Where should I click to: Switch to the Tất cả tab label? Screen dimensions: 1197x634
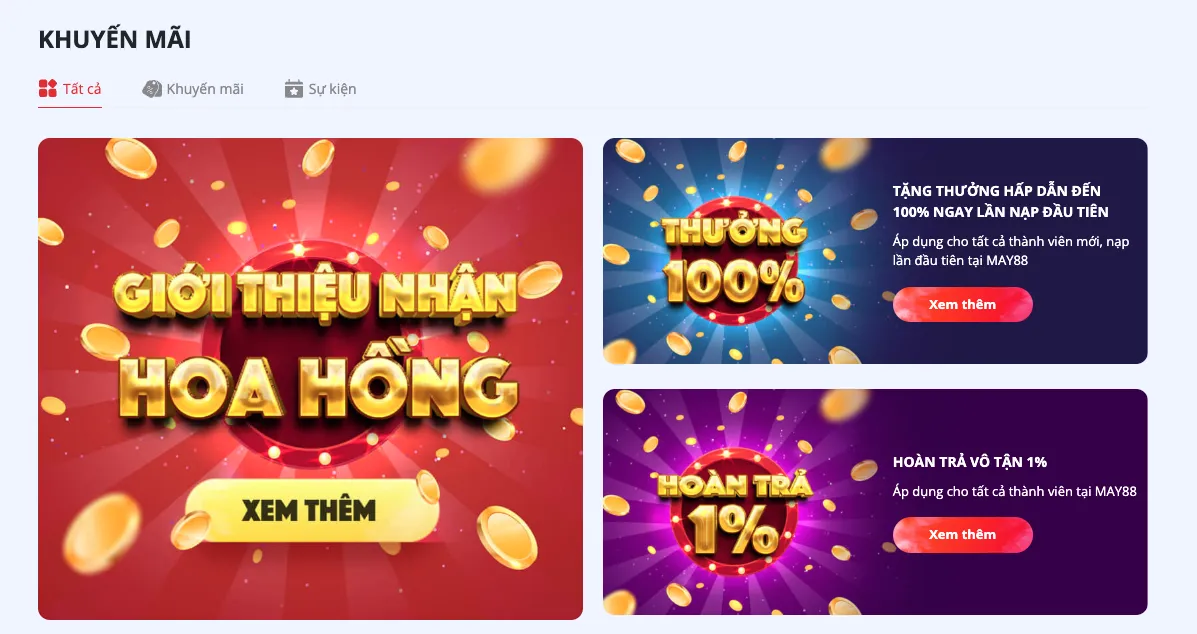[82, 89]
